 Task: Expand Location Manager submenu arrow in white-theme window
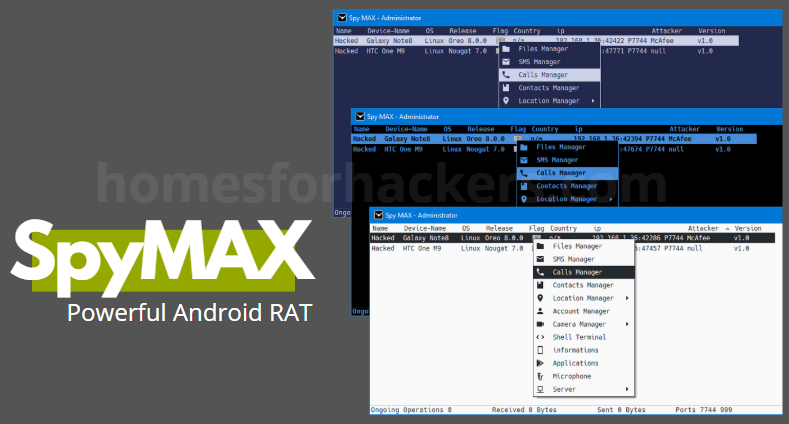[627, 298]
